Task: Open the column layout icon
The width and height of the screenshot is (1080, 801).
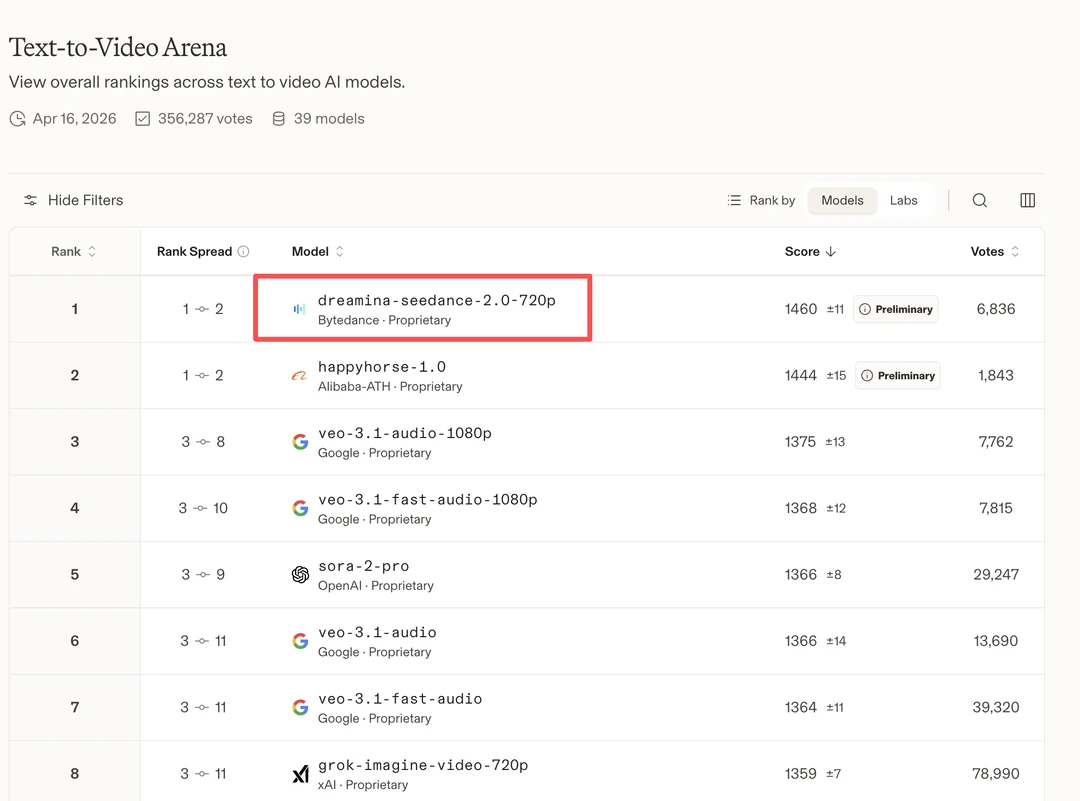Action: (x=1027, y=200)
